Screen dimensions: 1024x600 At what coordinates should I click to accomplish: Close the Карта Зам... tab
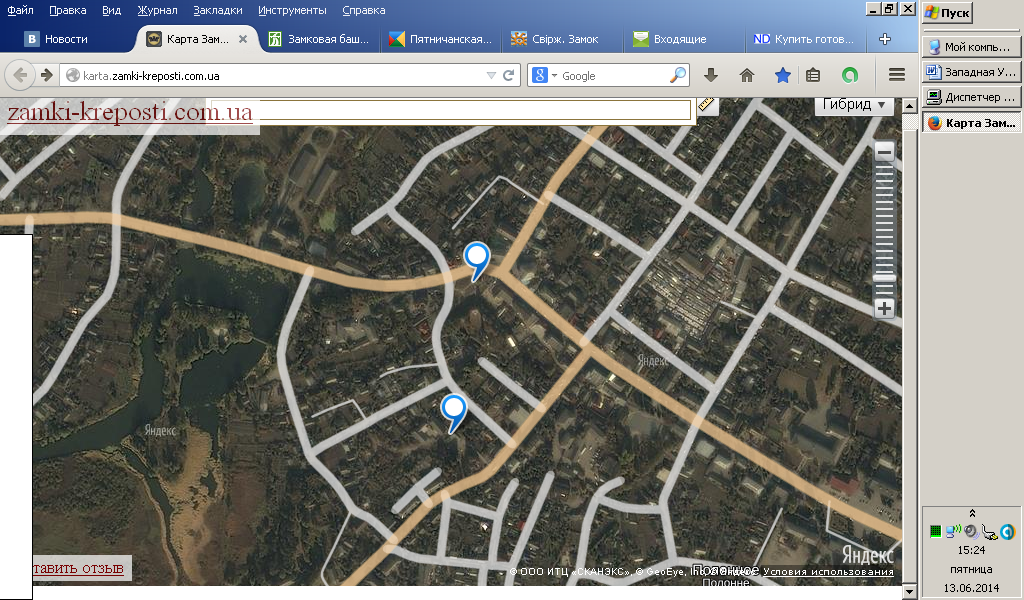click(x=243, y=39)
